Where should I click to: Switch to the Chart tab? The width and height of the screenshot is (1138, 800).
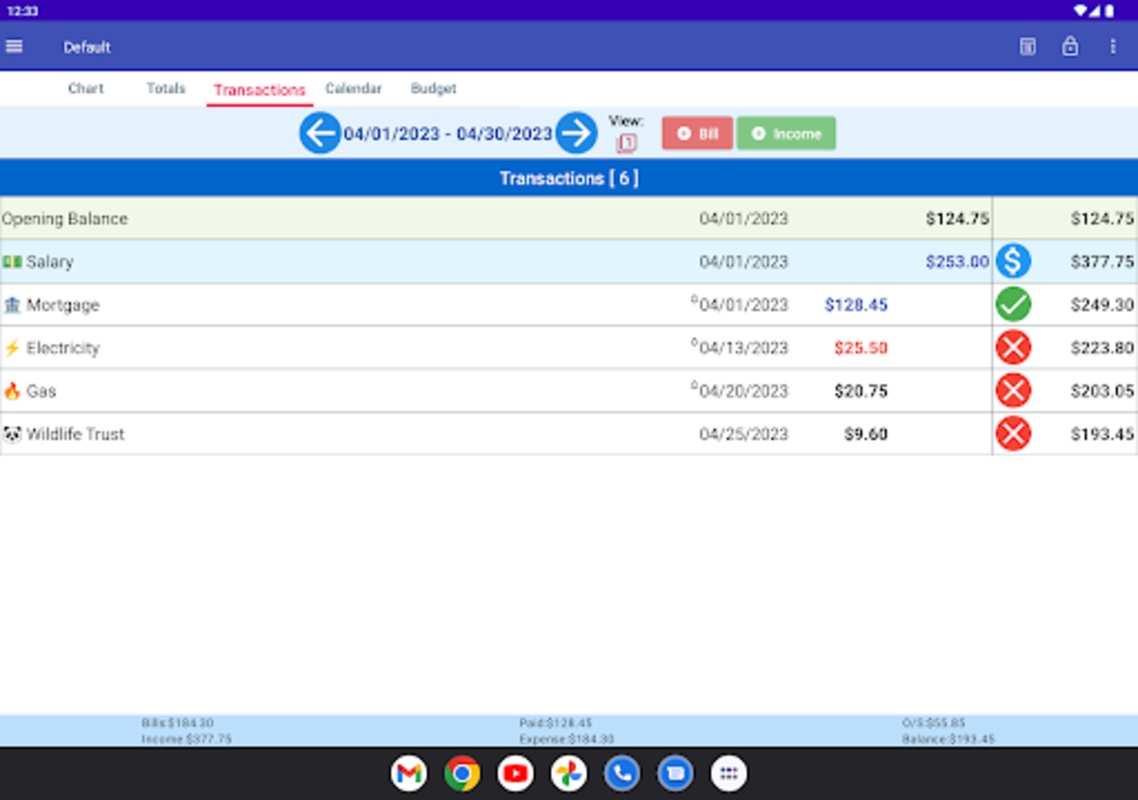(86, 89)
